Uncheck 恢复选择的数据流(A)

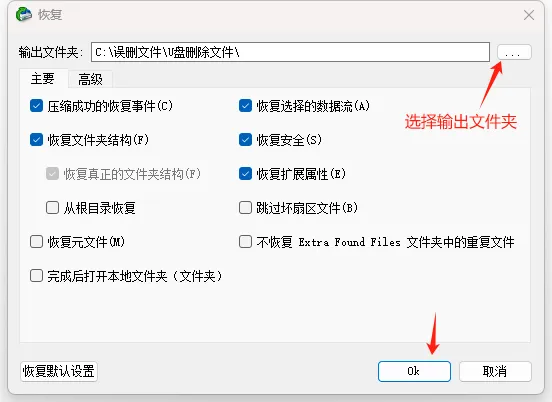pyautogui.click(x=245, y=106)
